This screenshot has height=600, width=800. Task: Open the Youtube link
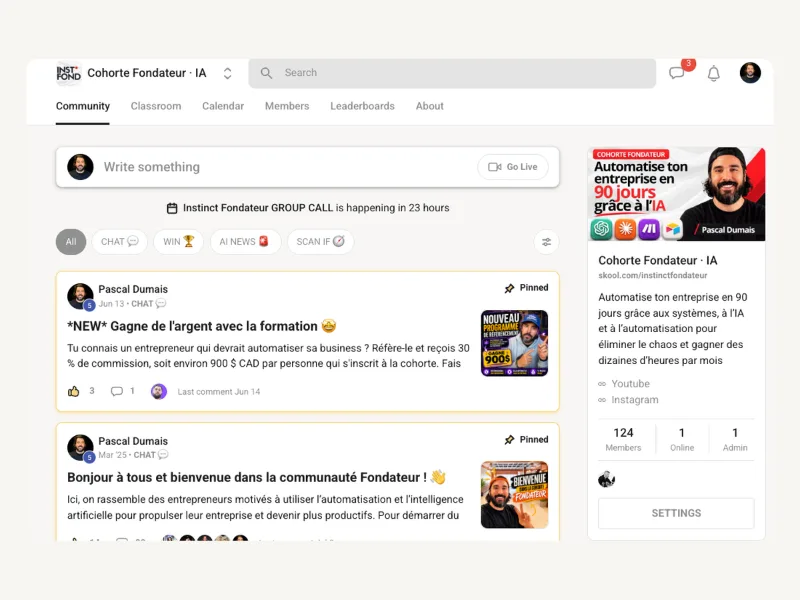(630, 384)
